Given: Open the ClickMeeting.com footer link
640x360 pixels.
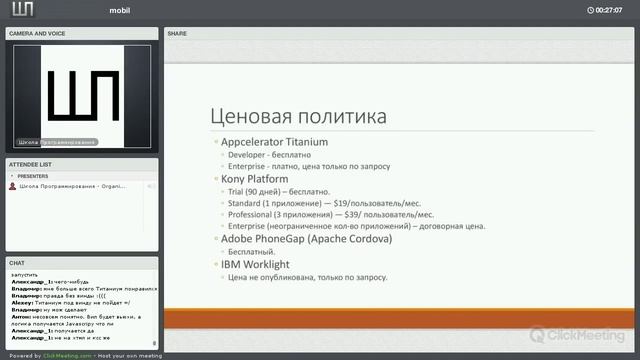Looking at the screenshot, I should pyautogui.click(x=67, y=356).
